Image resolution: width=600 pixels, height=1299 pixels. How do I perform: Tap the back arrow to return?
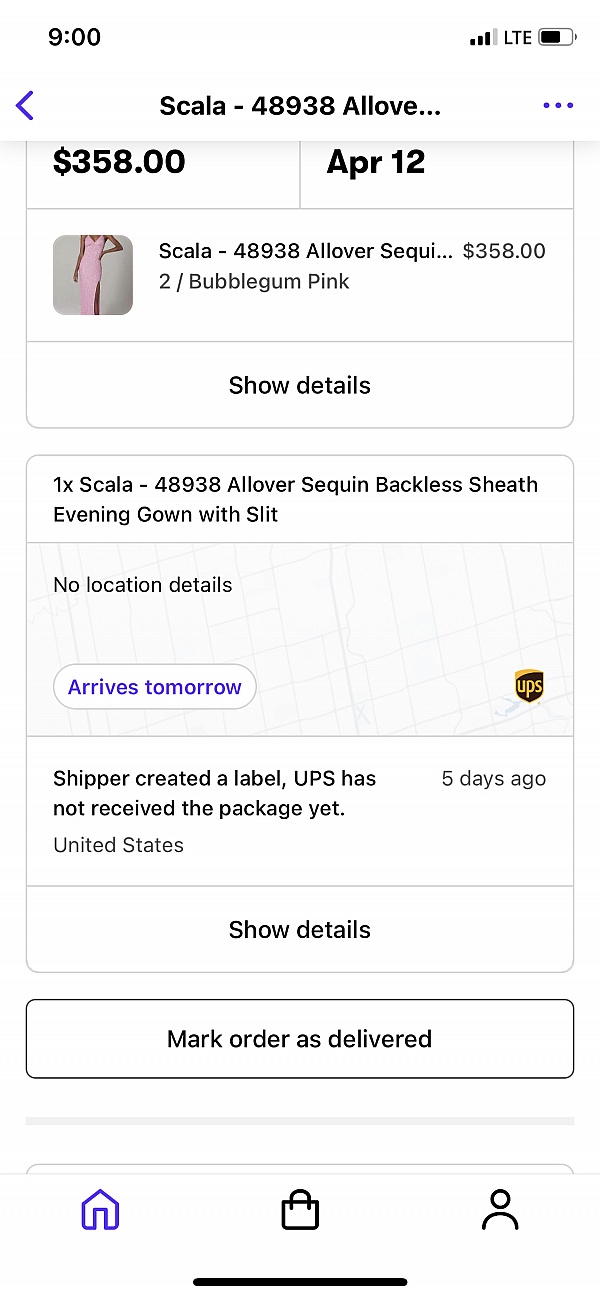(x=24, y=105)
